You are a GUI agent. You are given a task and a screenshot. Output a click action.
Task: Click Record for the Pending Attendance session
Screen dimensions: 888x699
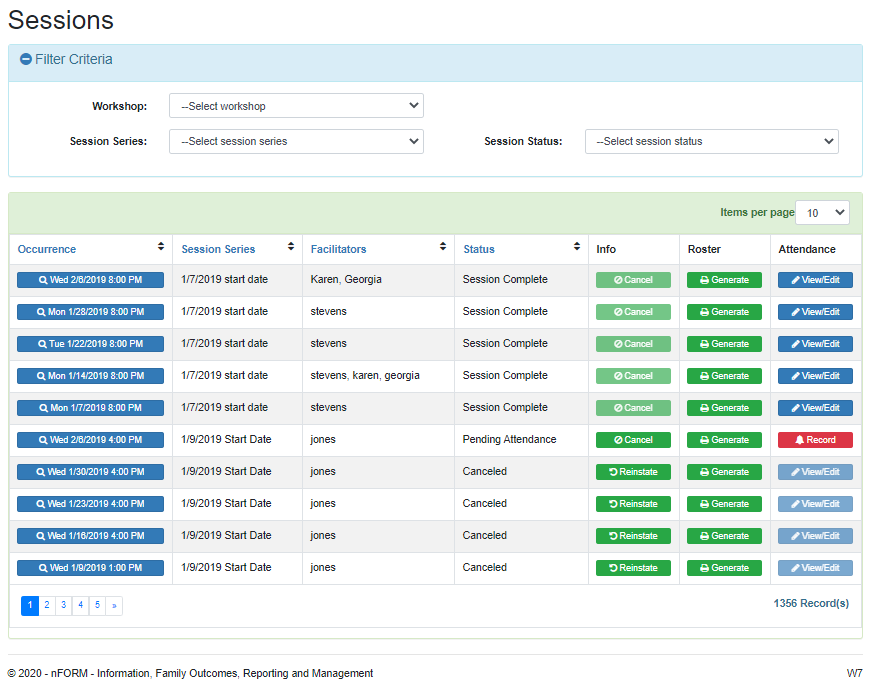(815, 440)
